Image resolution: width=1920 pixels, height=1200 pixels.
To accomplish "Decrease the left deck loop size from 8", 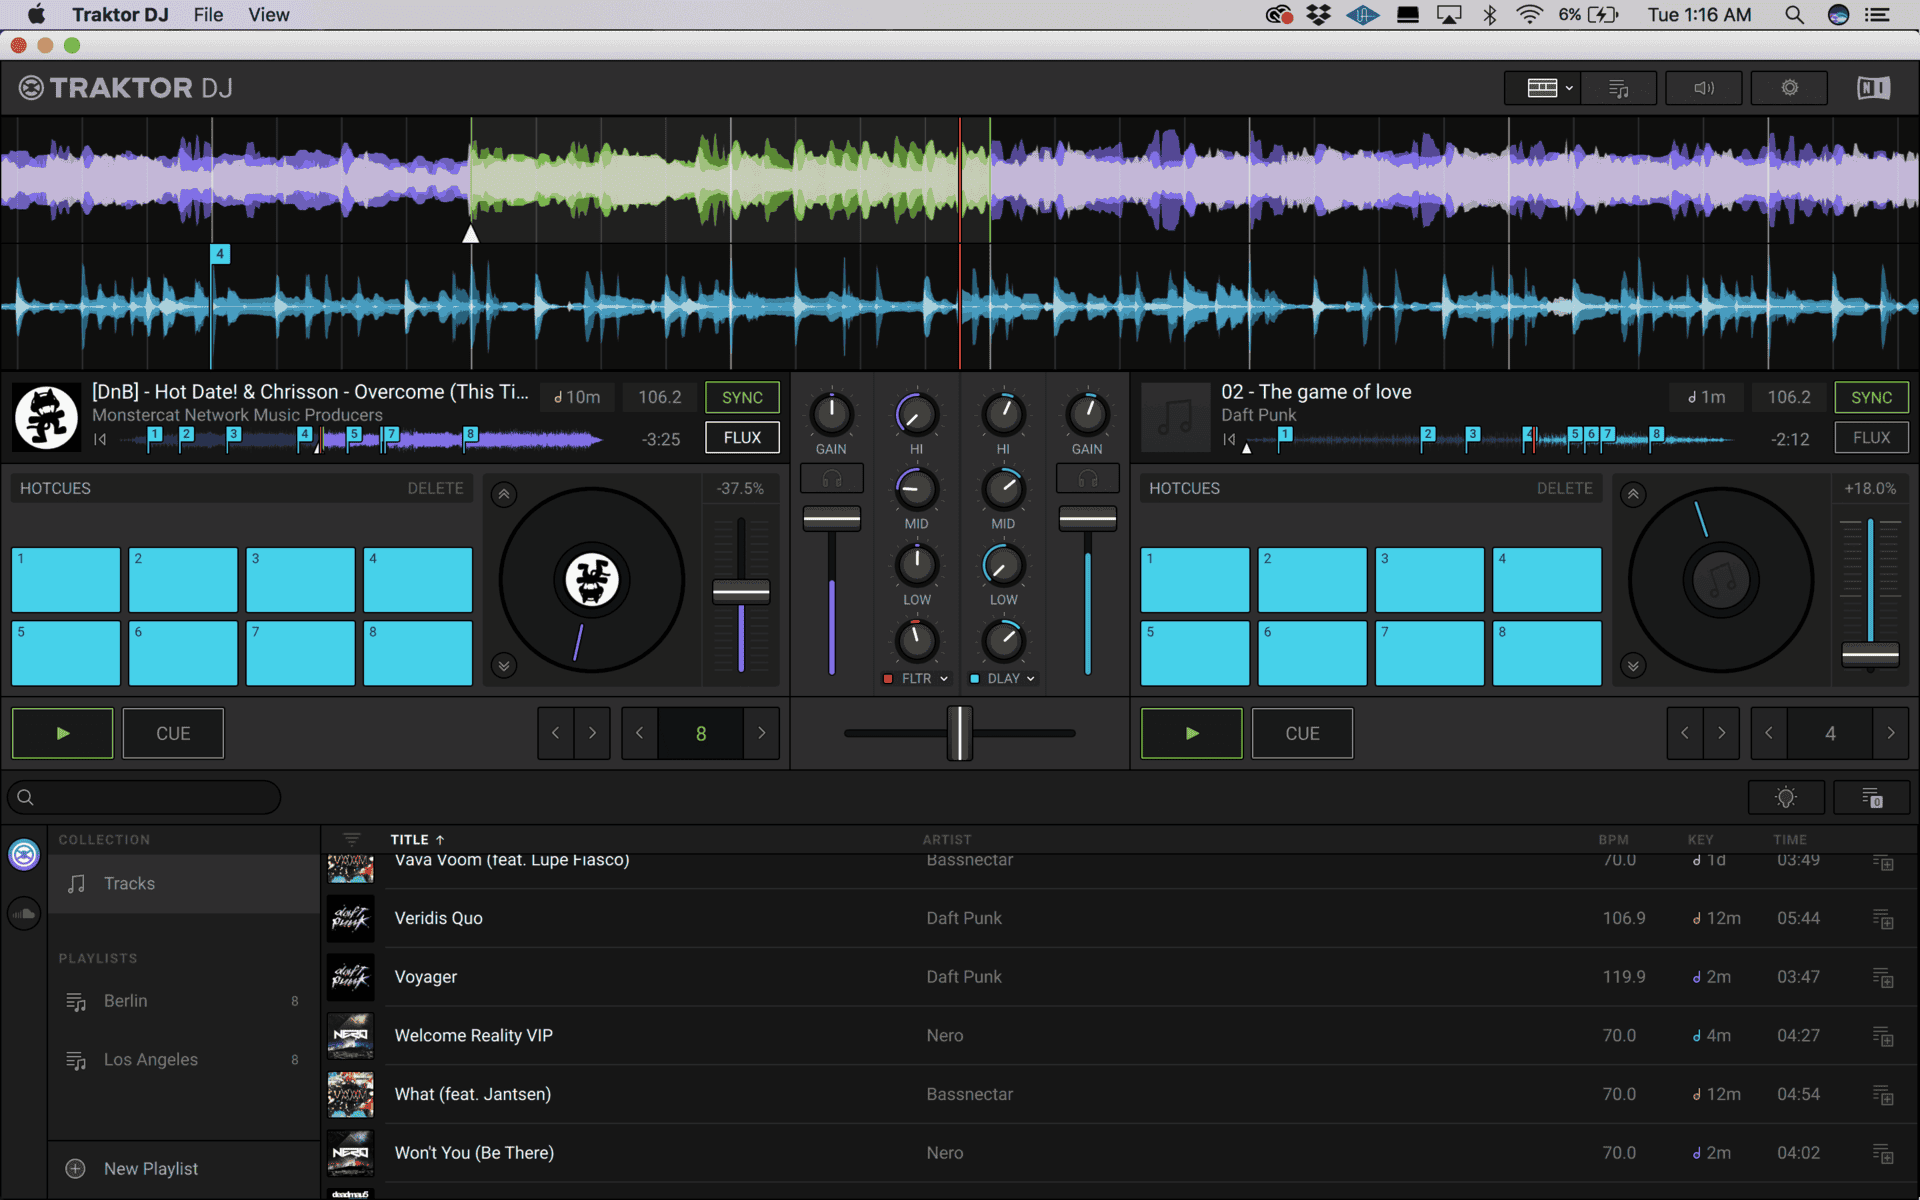I will (640, 733).
